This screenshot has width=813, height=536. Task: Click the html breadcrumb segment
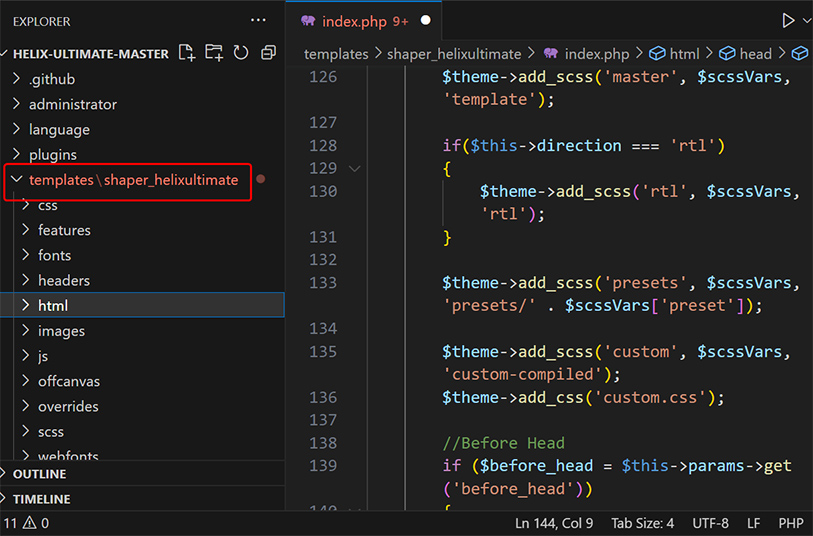(684, 54)
